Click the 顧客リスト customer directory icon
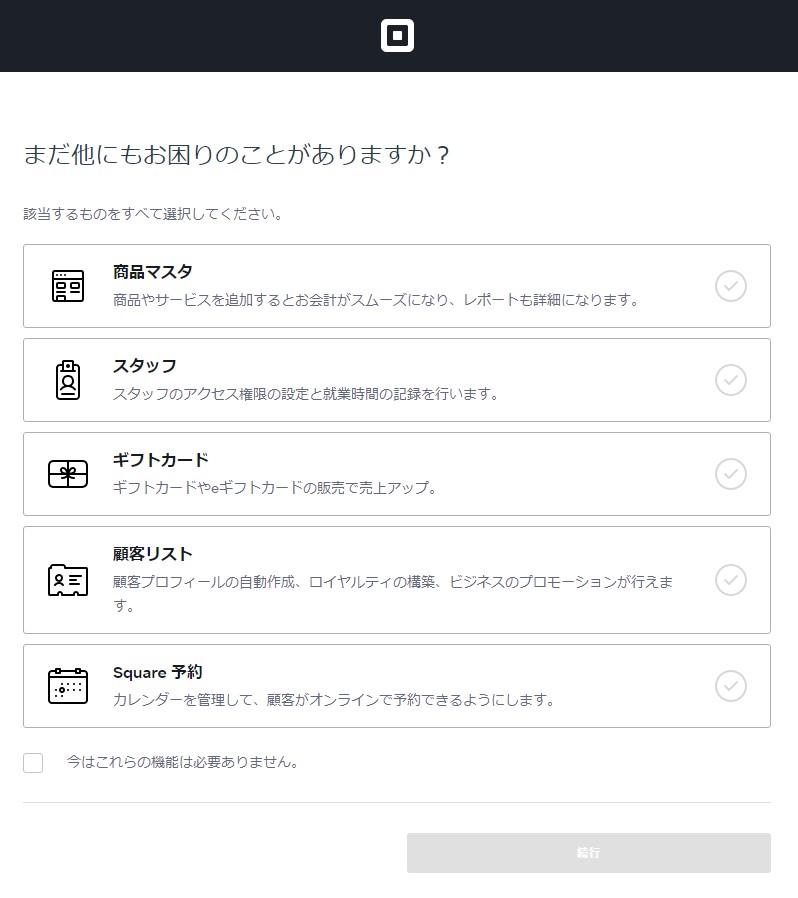798x898 pixels. [x=68, y=580]
